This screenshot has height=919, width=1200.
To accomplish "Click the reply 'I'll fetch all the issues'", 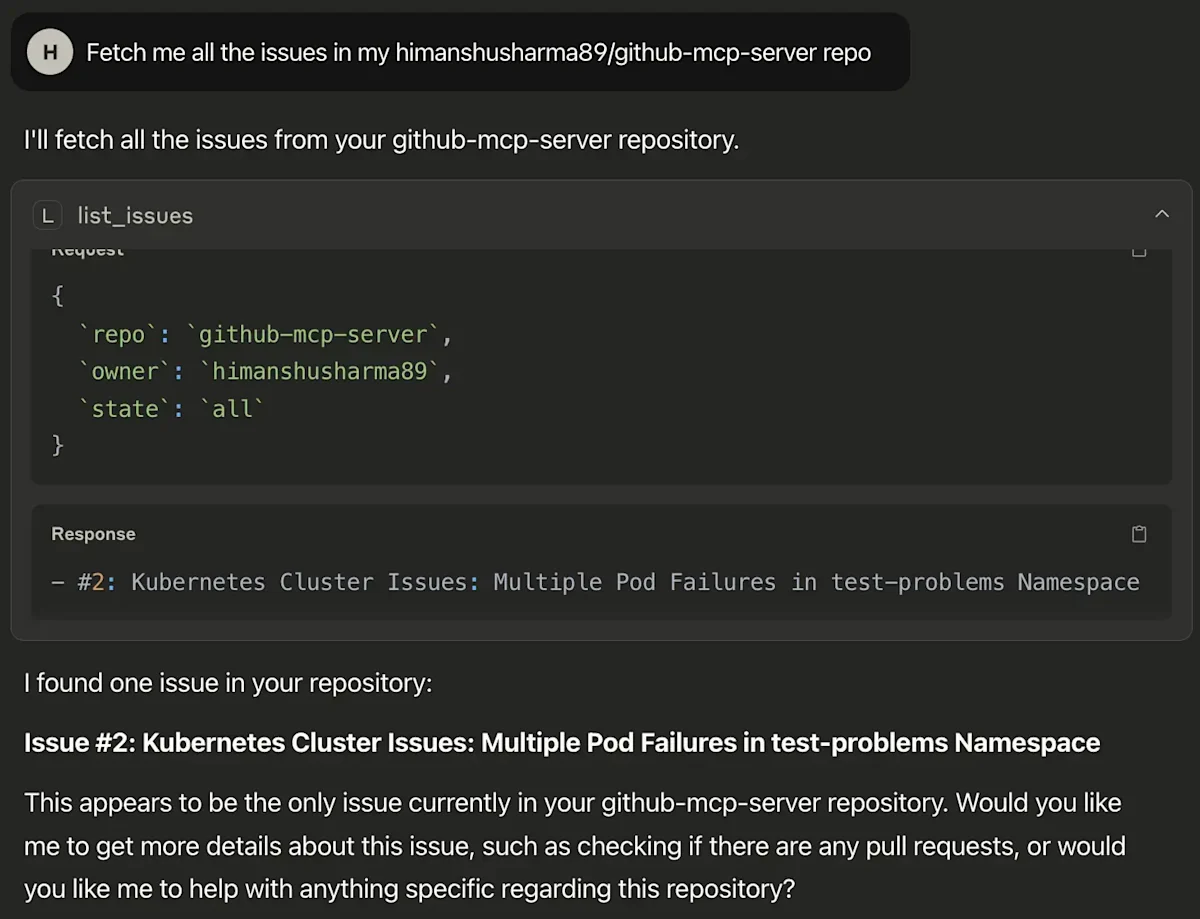I will click(381, 140).
